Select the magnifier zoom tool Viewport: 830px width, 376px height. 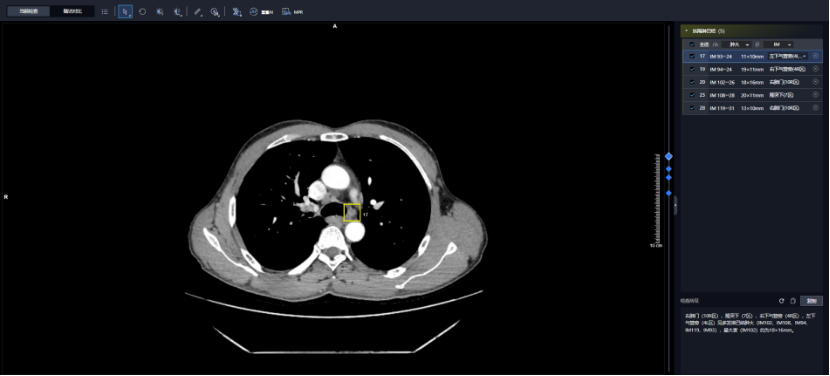pyautogui.click(x=215, y=12)
